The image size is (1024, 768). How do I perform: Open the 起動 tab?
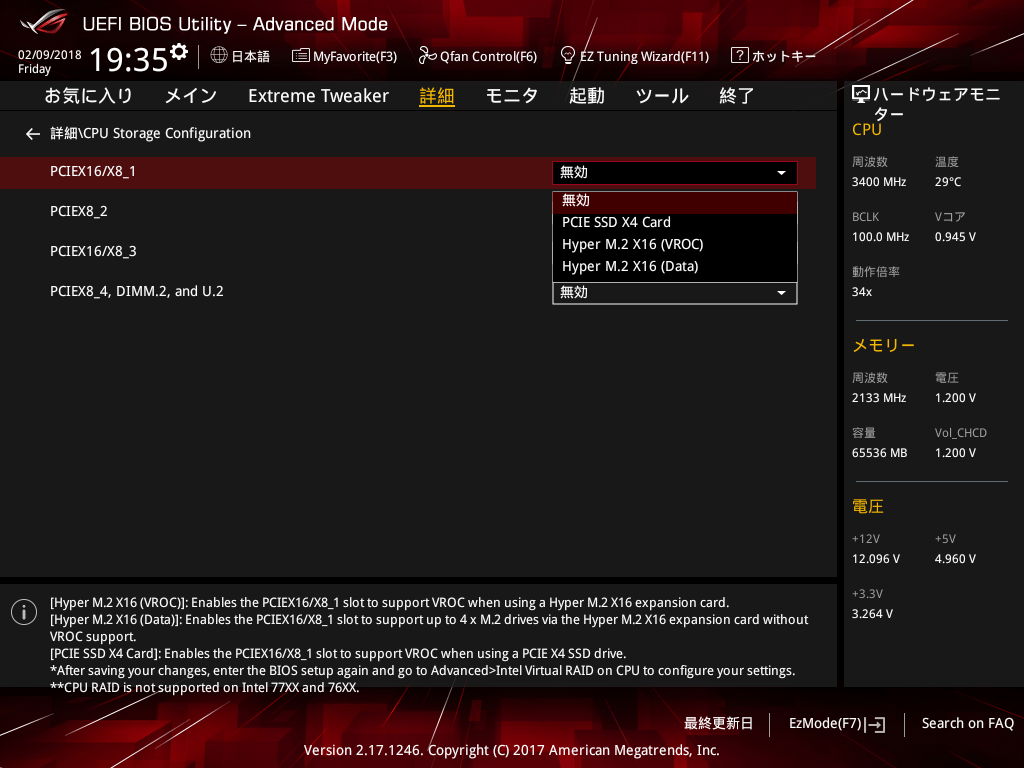pyautogui.click(x=586, y=96)
